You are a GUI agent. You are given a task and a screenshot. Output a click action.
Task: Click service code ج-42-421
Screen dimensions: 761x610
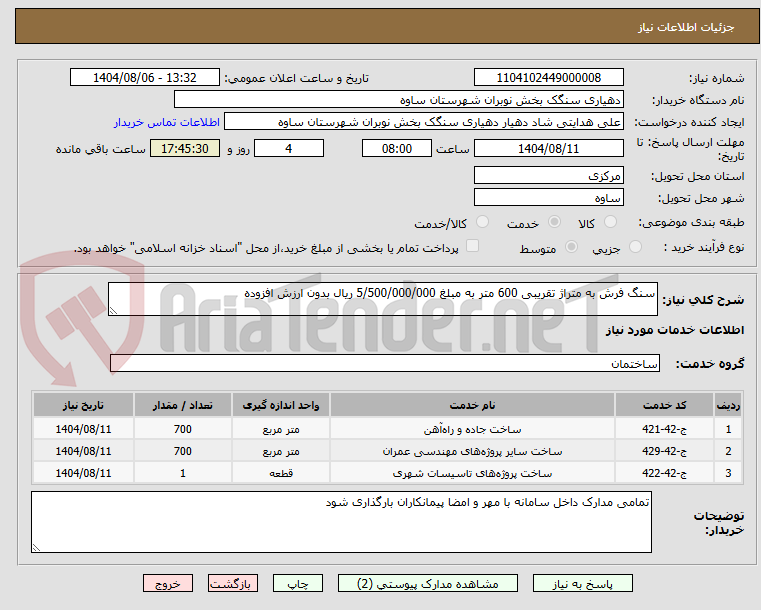tap(664, 429)
